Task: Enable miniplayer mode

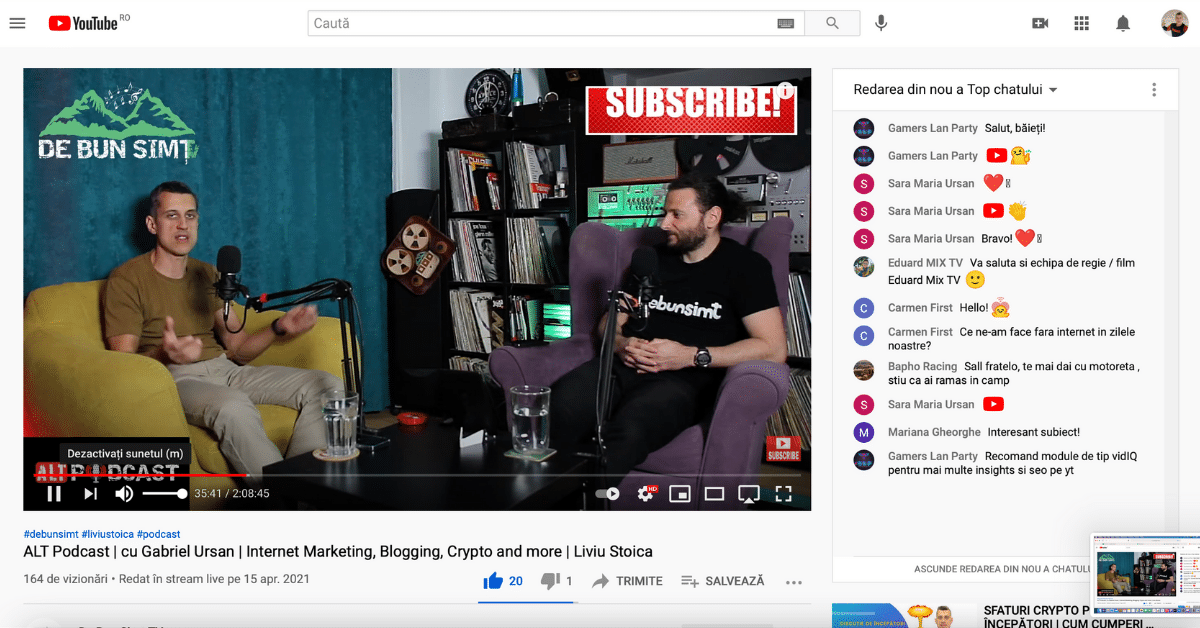Action: coord(680,493)
